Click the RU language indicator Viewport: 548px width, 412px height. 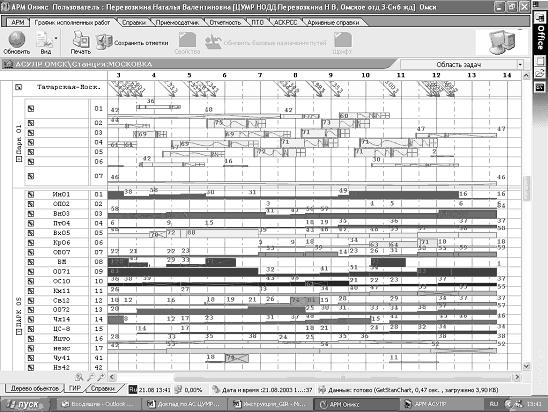[493, 404]
